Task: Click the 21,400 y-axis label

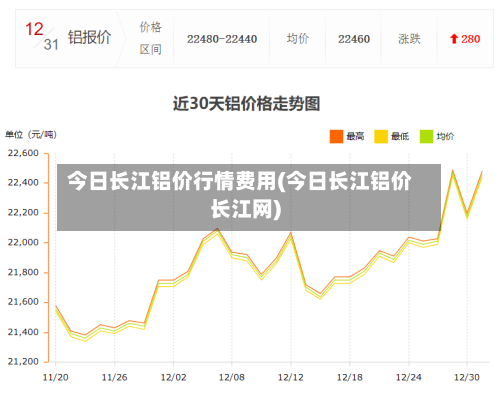Action: (23, 332)
